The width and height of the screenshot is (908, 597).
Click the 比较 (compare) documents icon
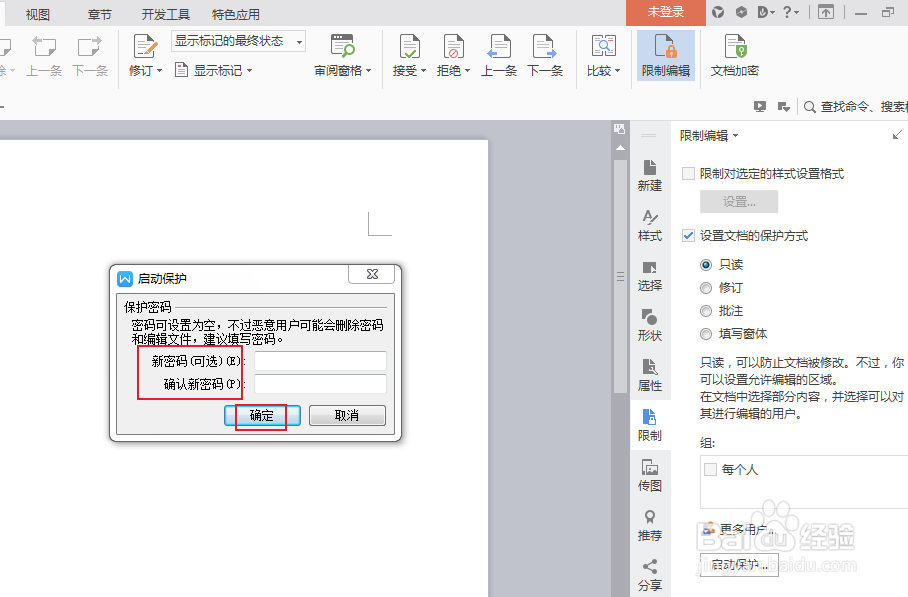(603, 50)
